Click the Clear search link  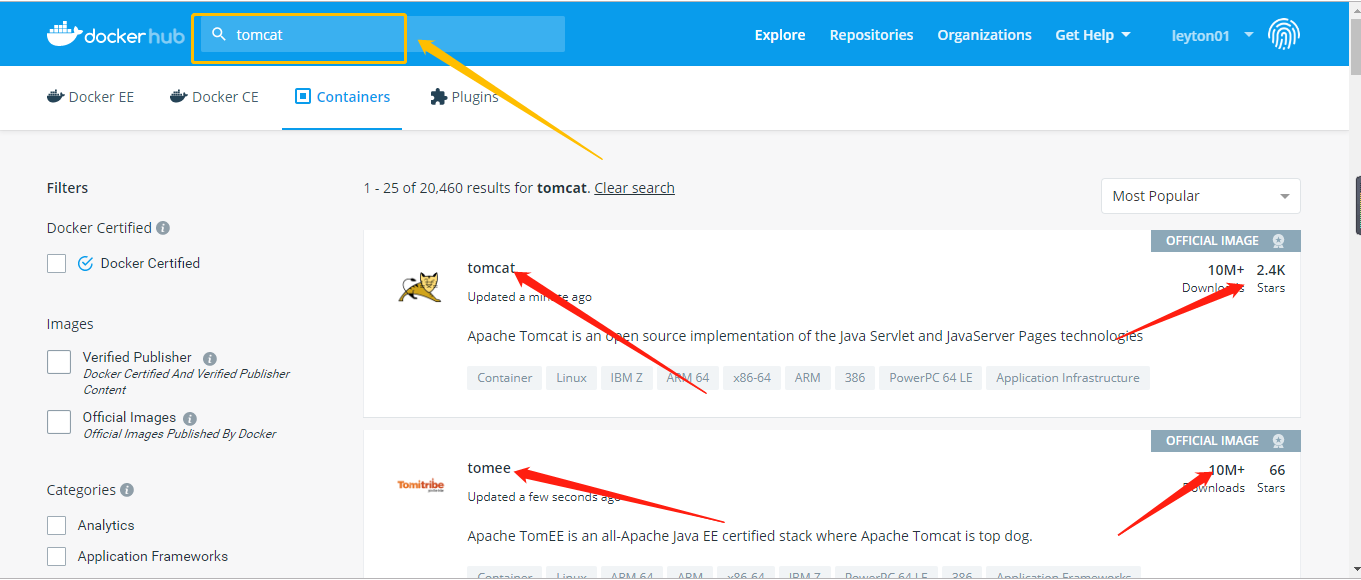pyautogui.click(x=634, y=188)
